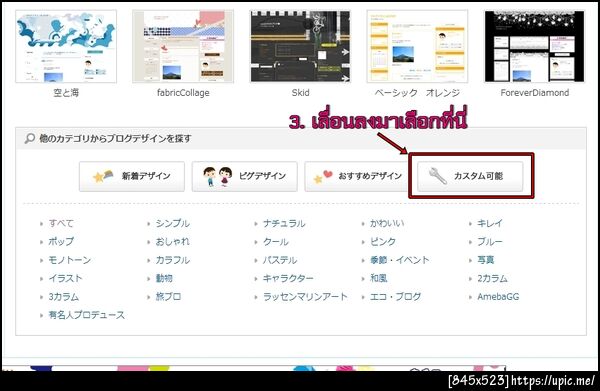
Task: Select the 有名人プロデュース category
Action: (x=86, y=315)
